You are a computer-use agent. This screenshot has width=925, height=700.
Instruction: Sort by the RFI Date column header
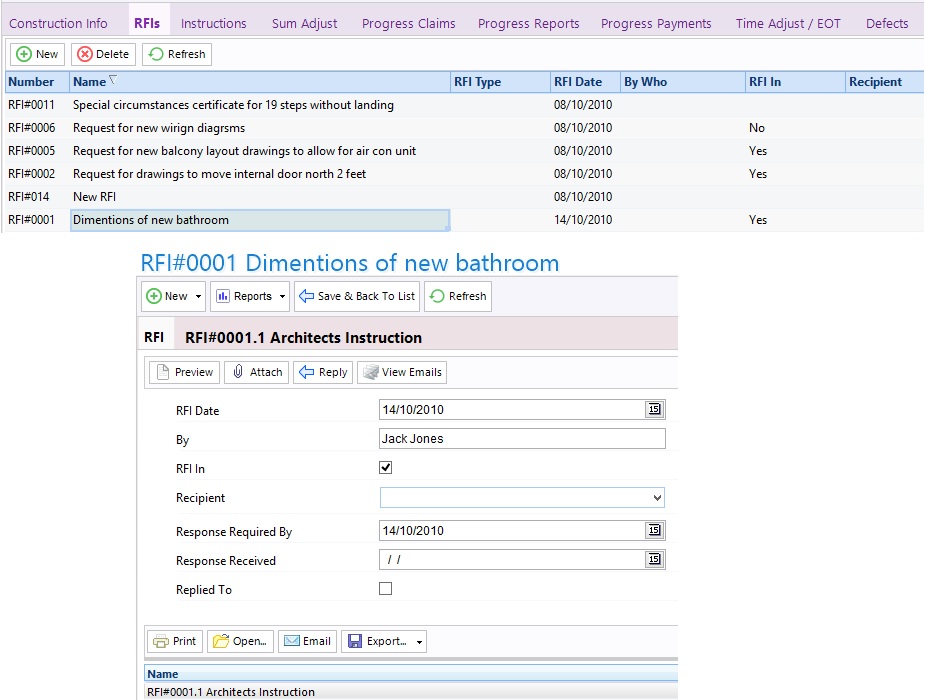585,82
